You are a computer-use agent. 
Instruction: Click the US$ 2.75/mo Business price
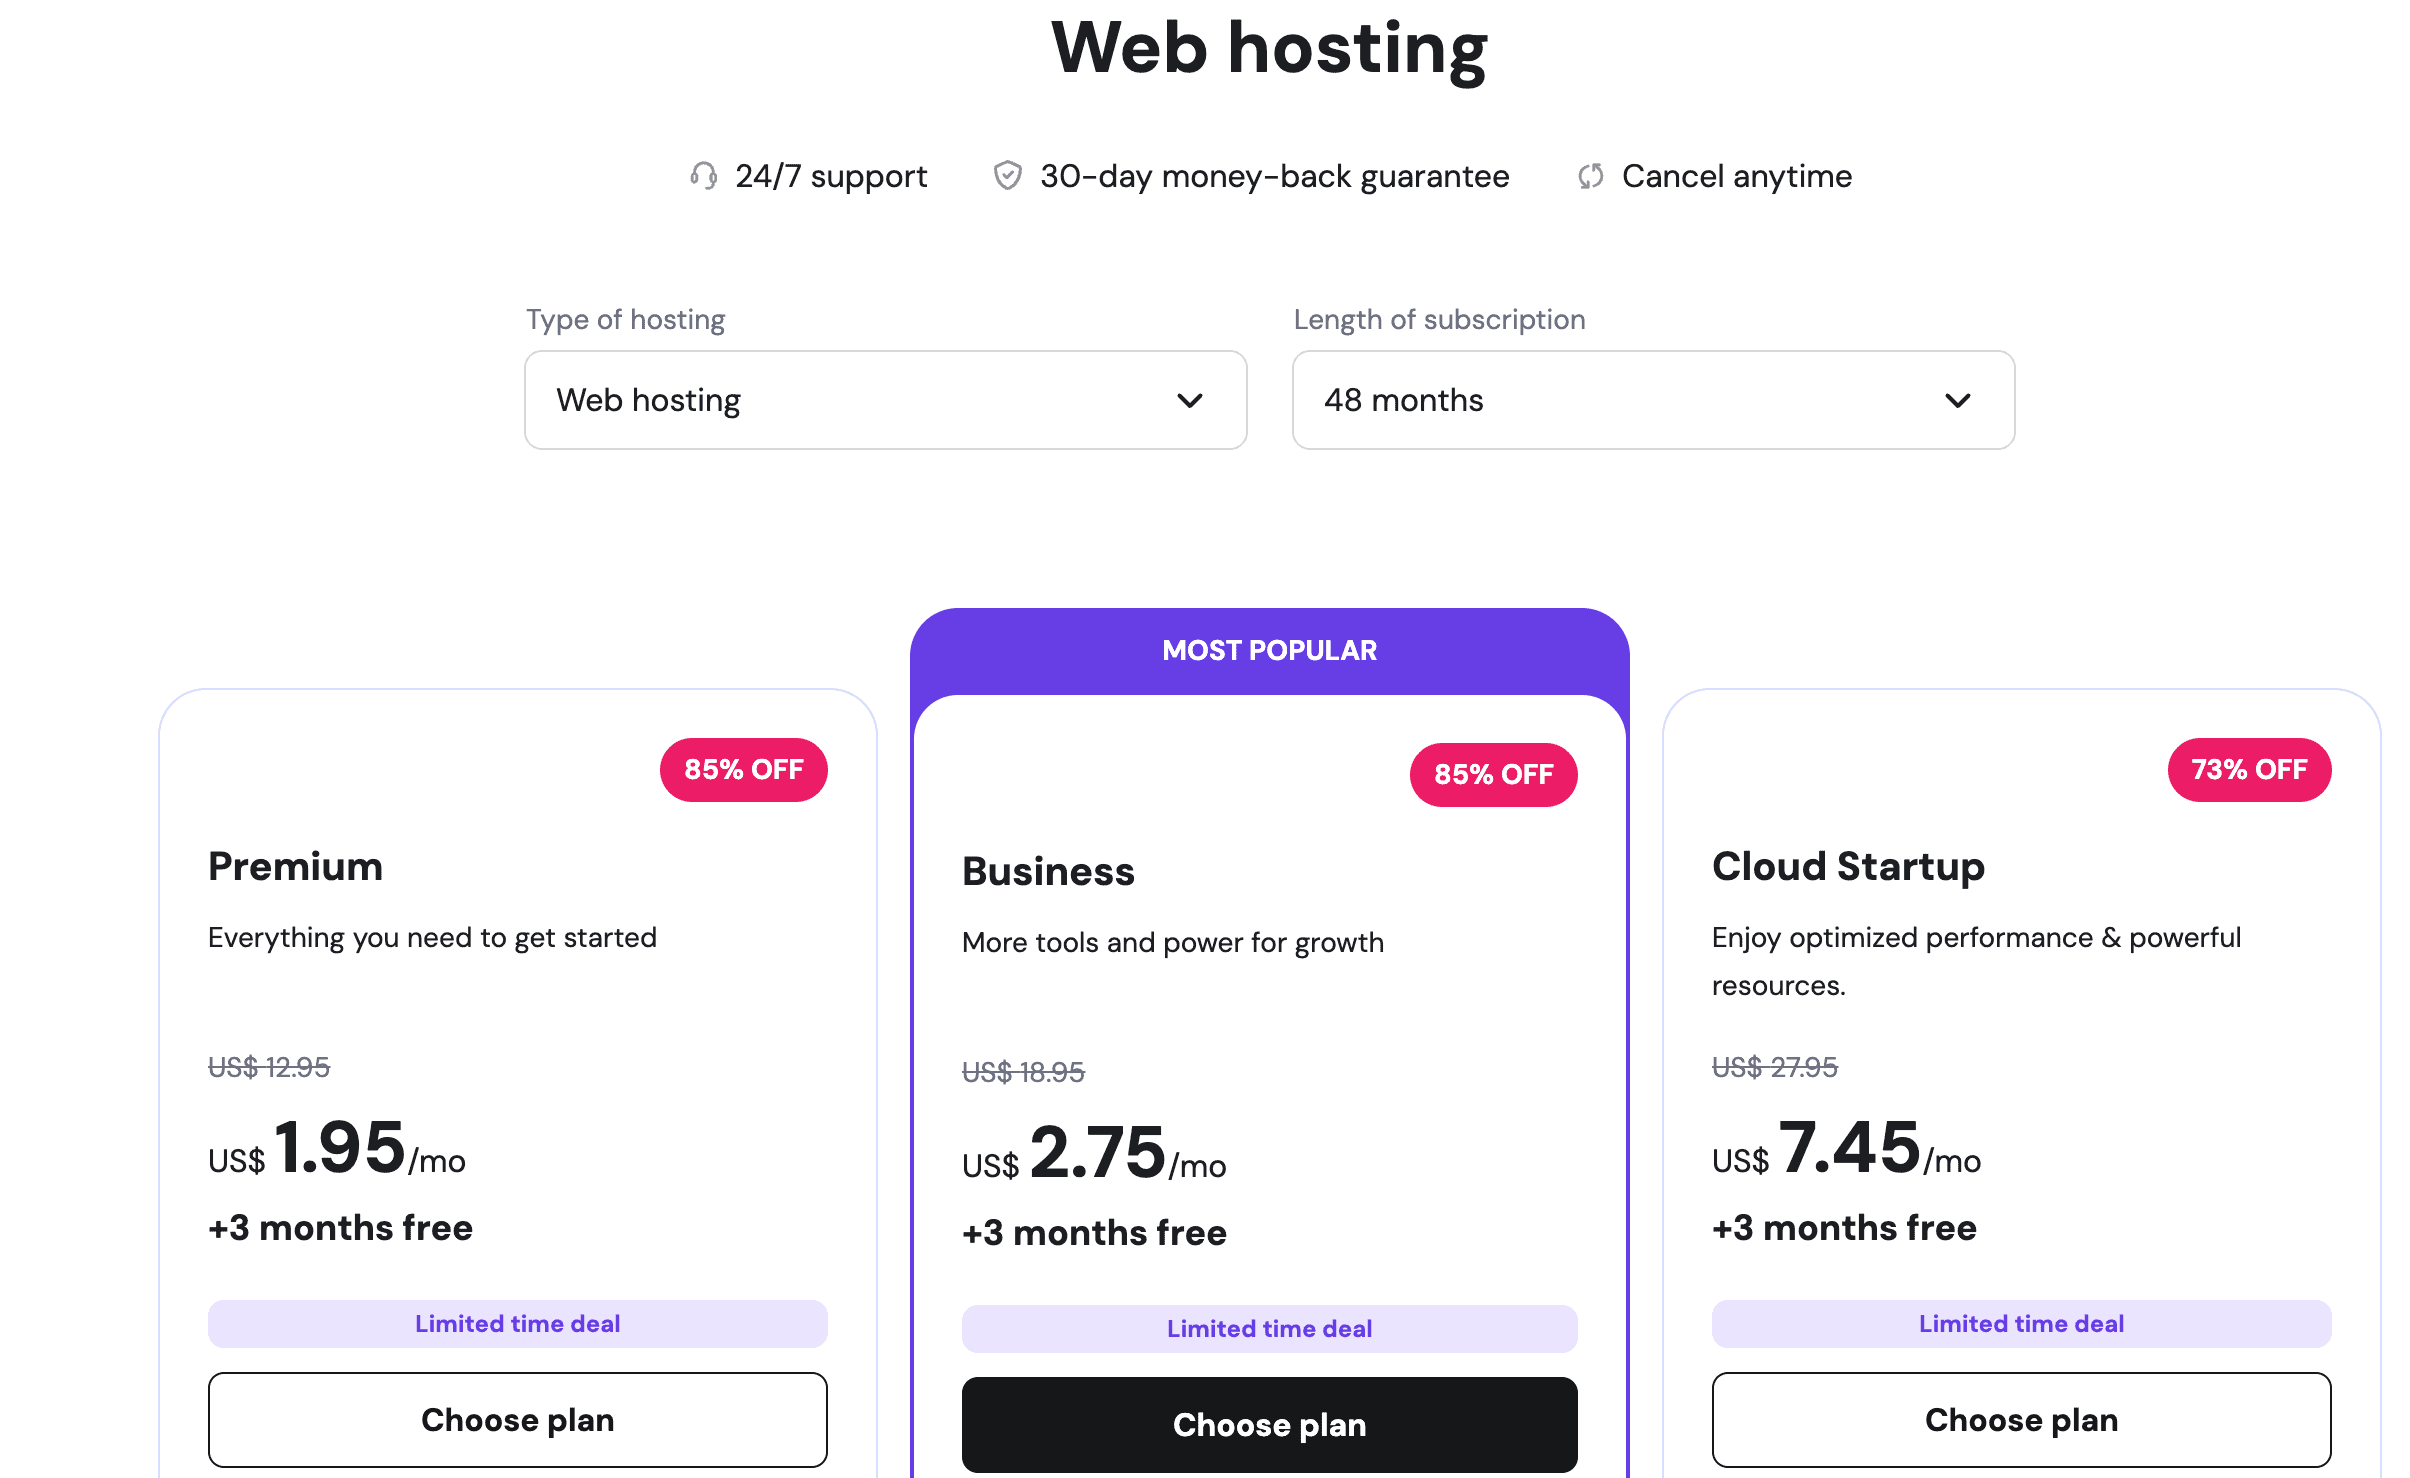1093,1158
